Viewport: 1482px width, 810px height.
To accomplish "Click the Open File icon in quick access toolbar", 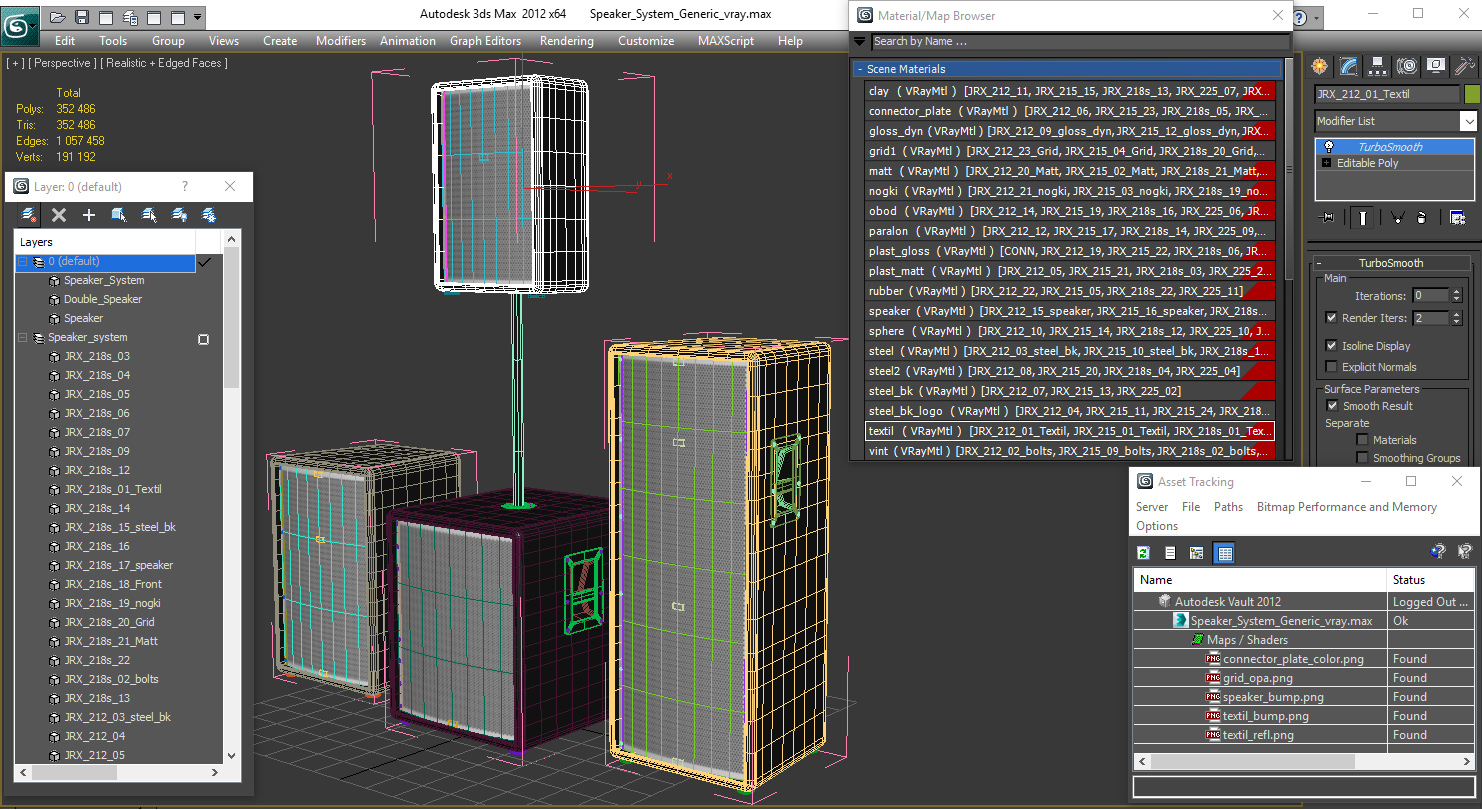I will (58, 17).
